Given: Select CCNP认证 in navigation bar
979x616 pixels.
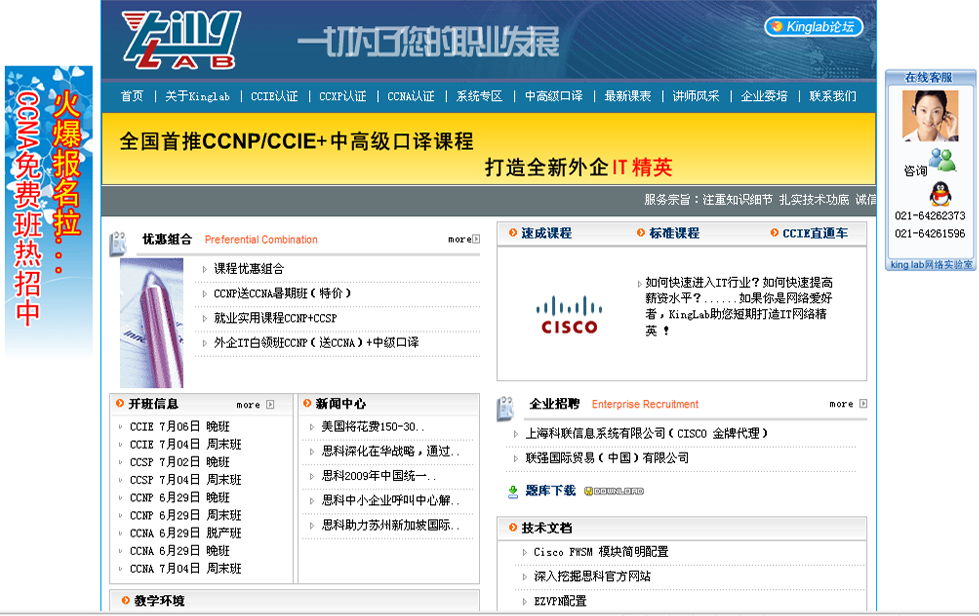Looking at the screenshot, I should click(343, 96).
